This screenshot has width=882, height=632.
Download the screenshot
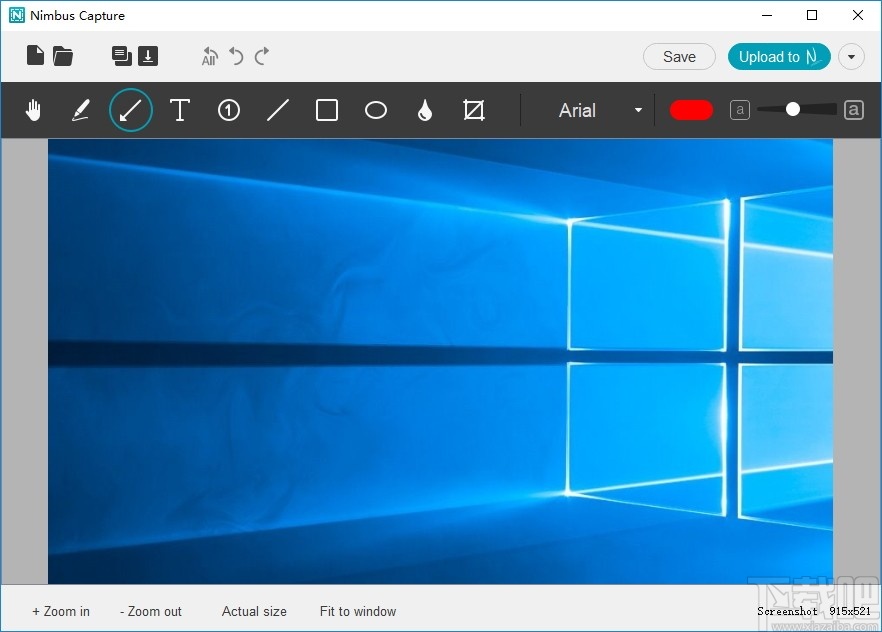coord(148,56)
